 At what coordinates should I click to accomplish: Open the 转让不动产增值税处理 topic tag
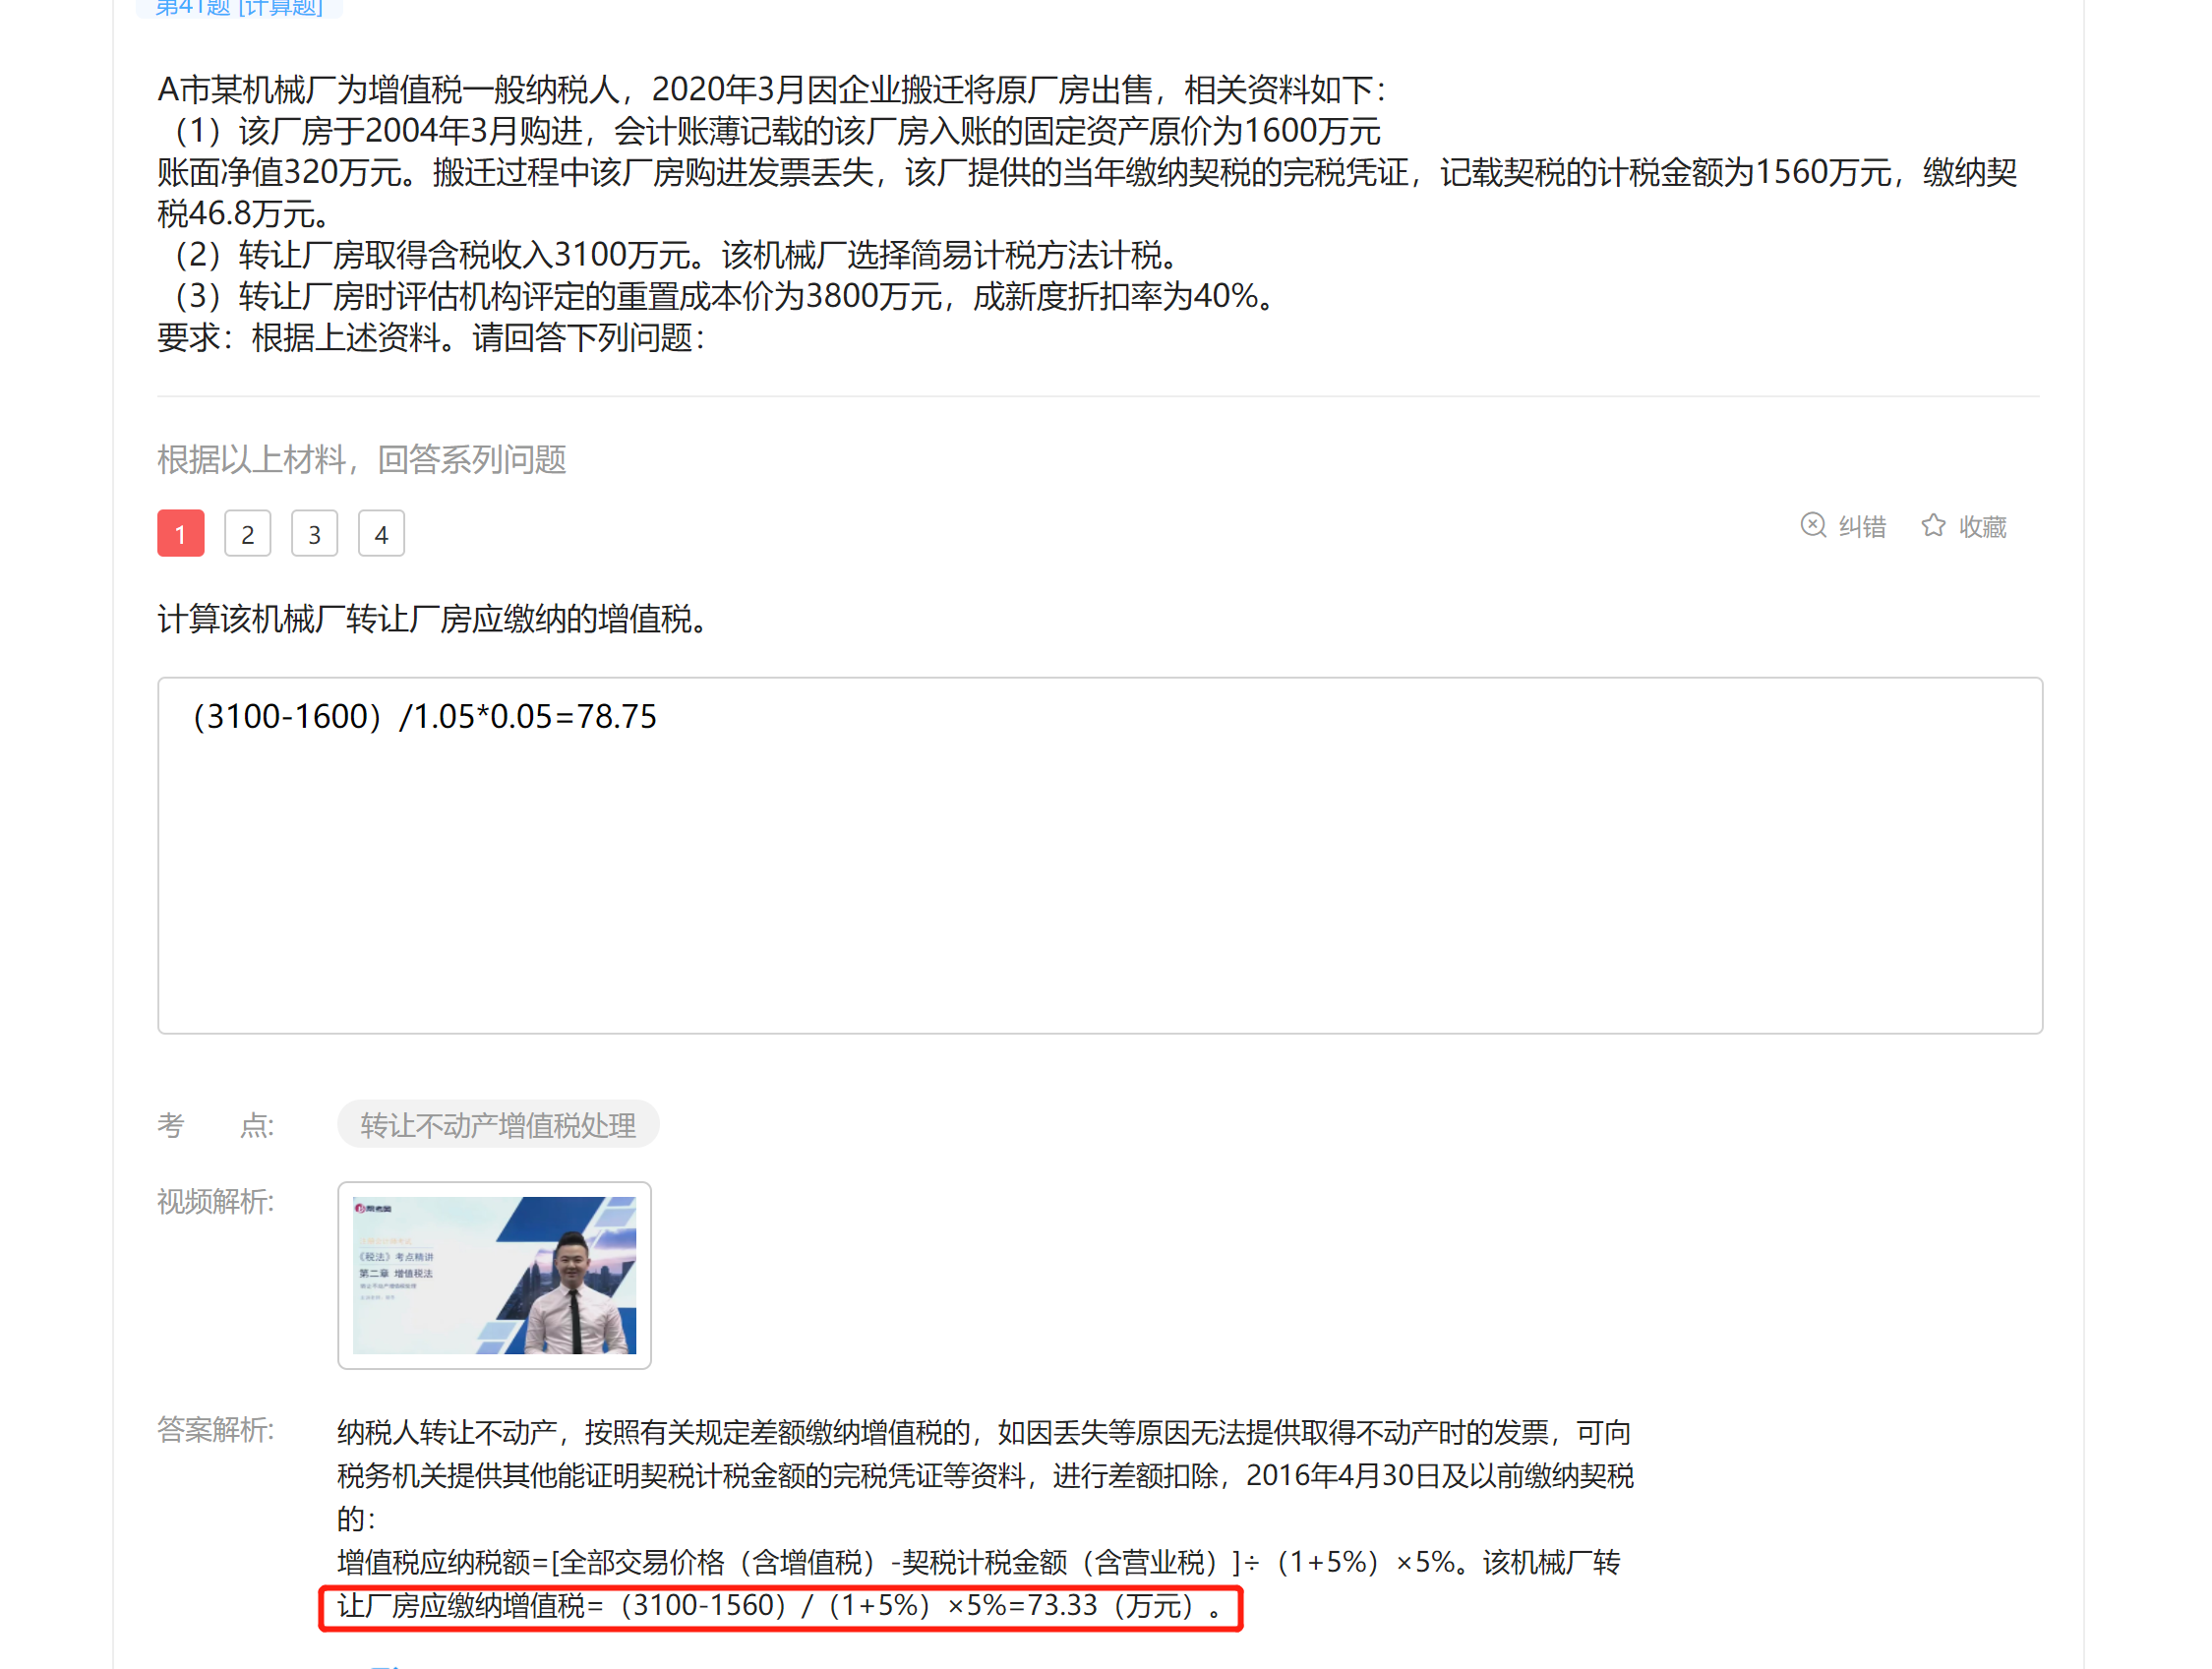click(x=498, y=1125)
